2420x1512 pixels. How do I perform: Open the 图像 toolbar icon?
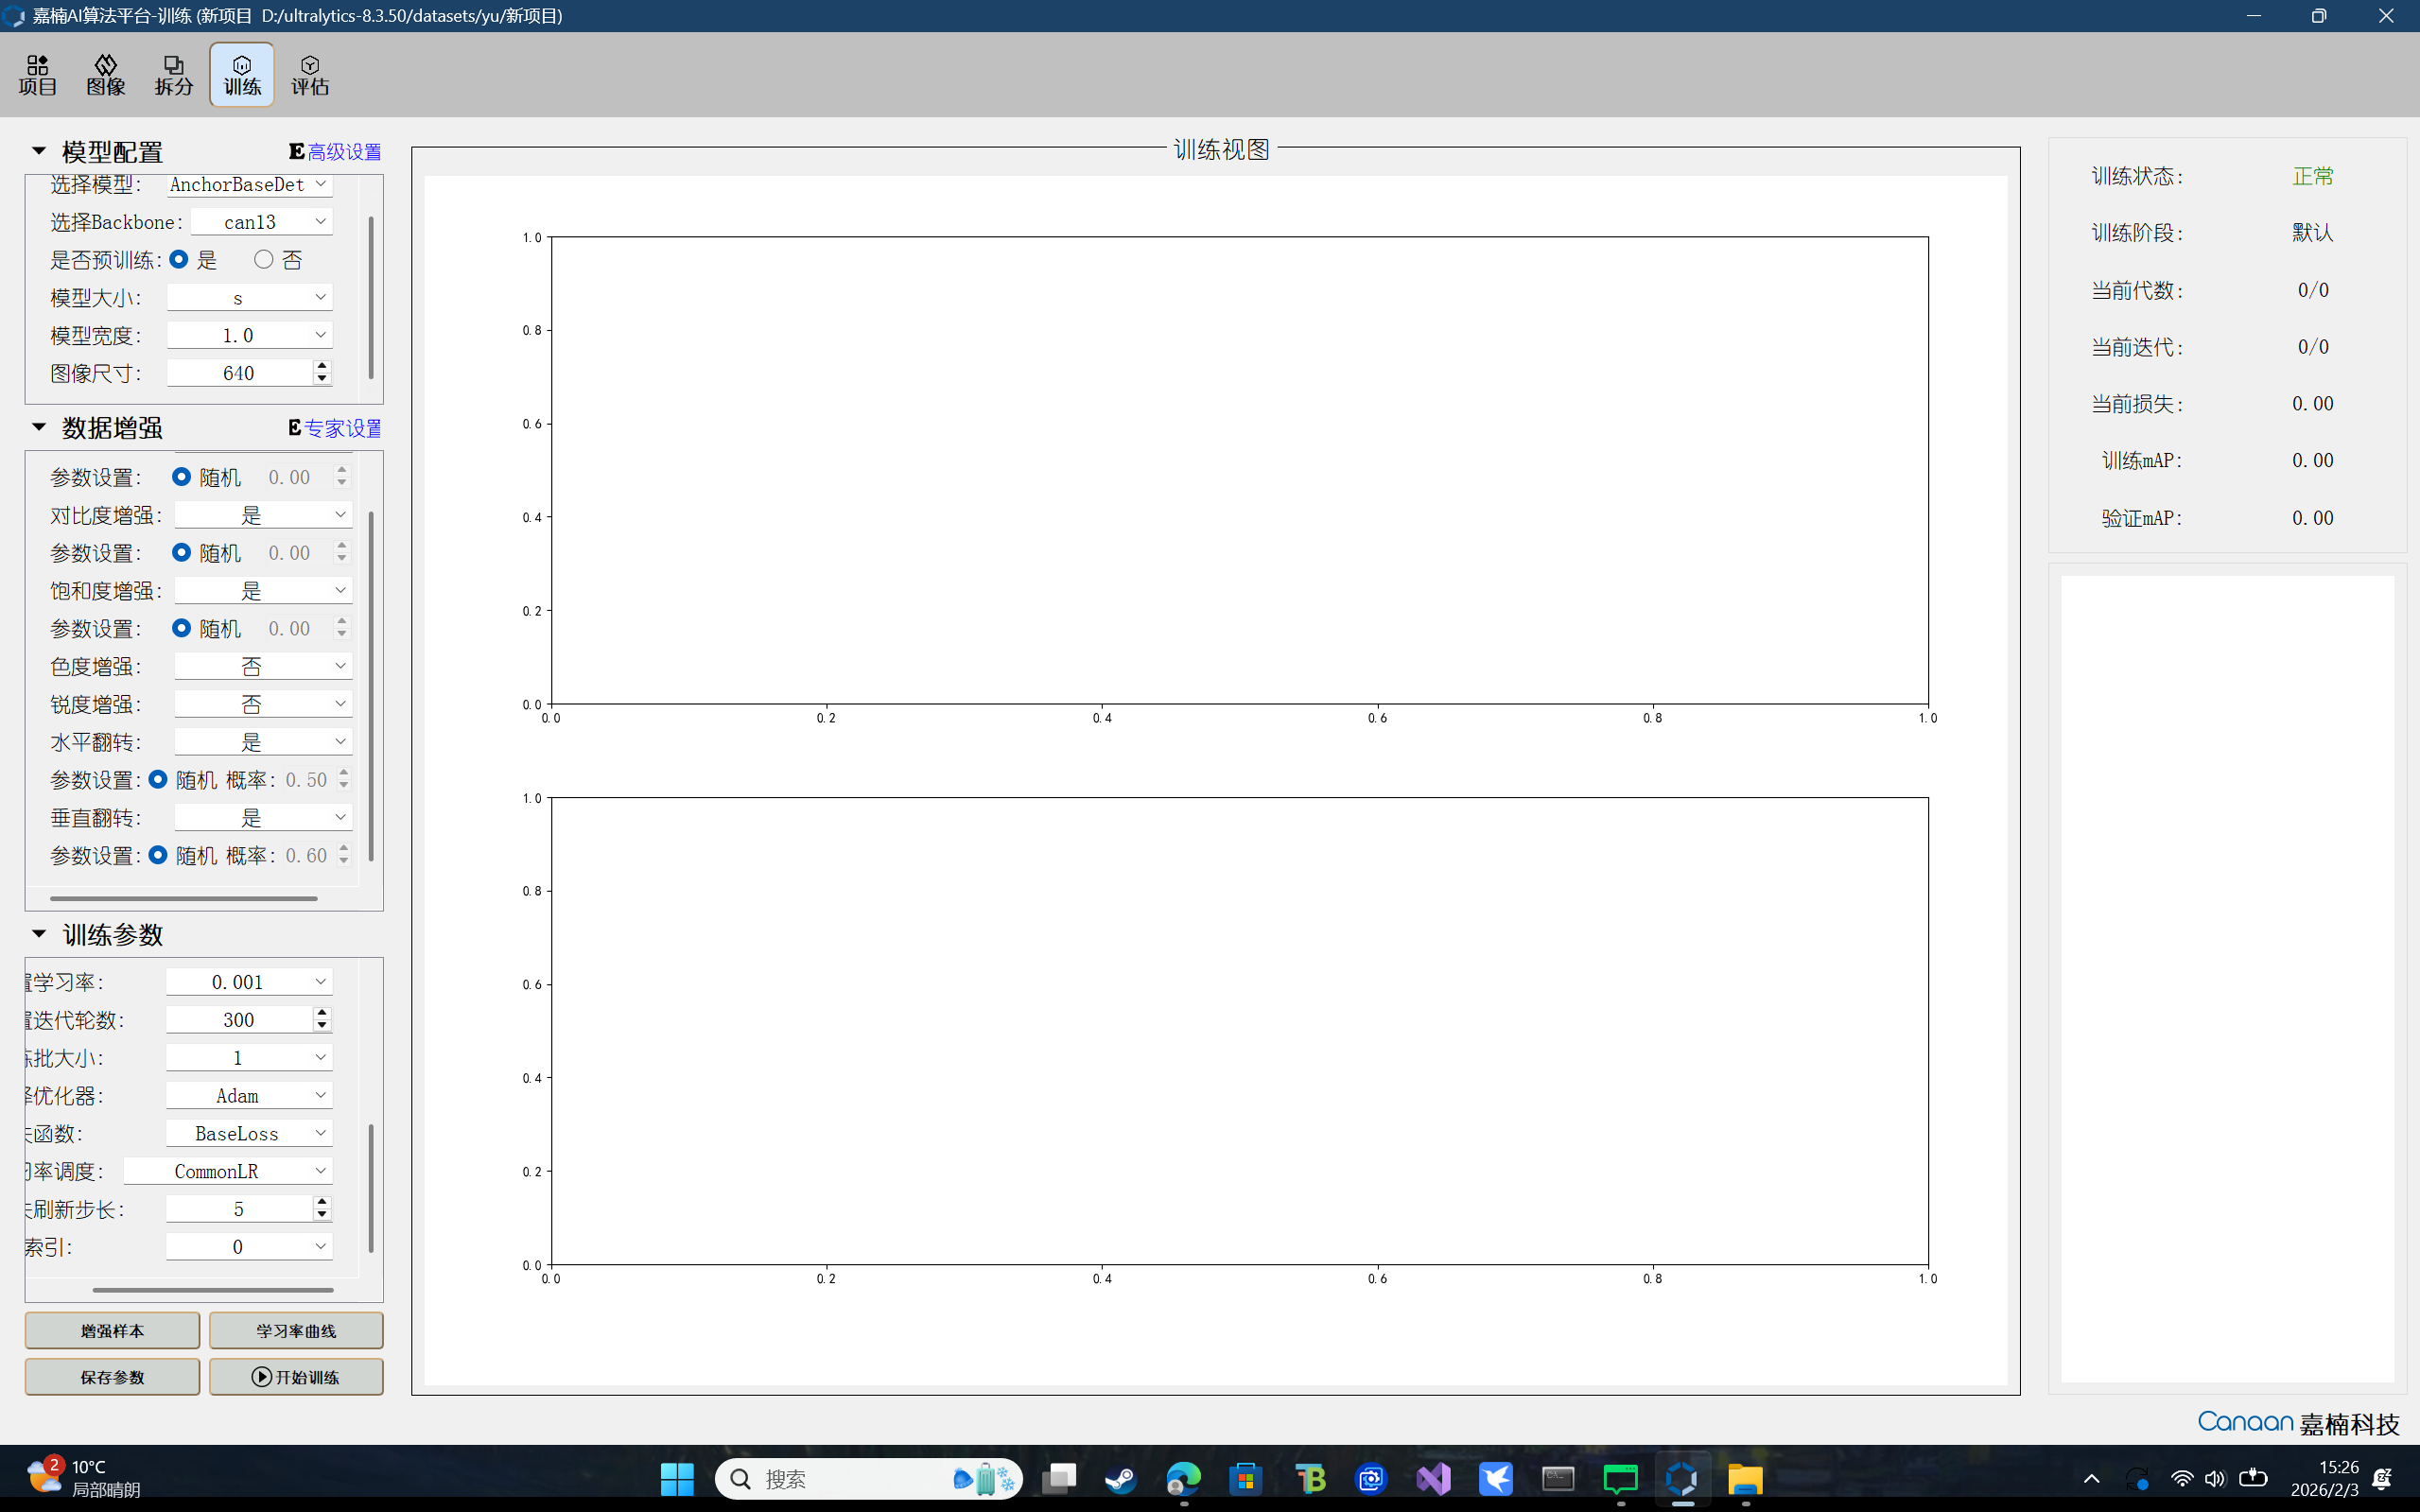click(105, 75)
